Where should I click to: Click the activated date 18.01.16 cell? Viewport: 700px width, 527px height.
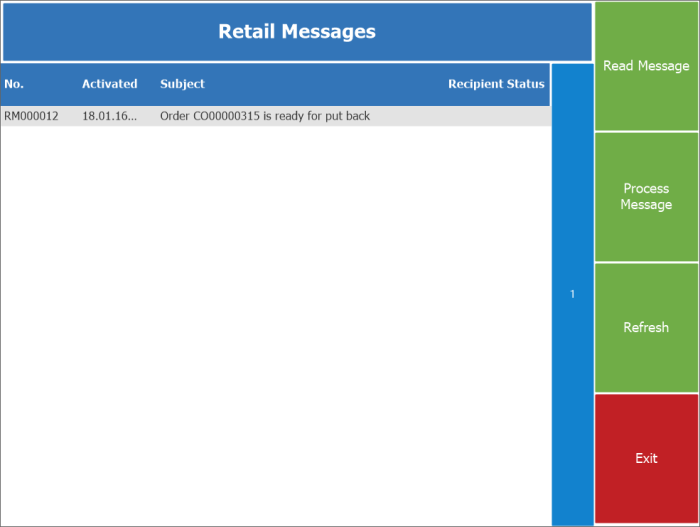point(109,116)
